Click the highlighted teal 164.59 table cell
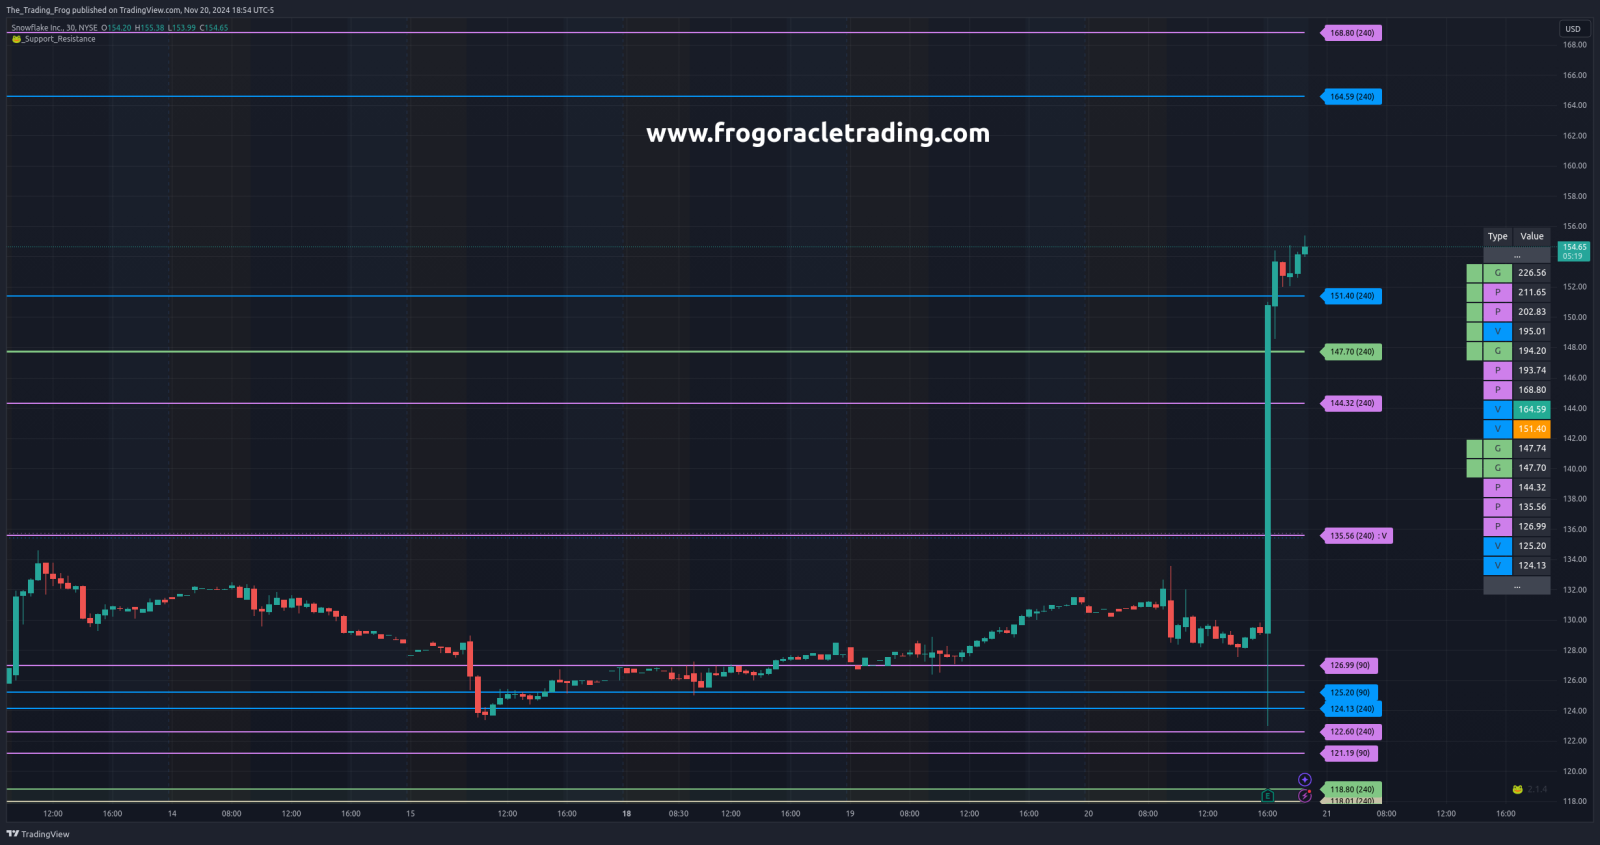 tap(1532, 409)
